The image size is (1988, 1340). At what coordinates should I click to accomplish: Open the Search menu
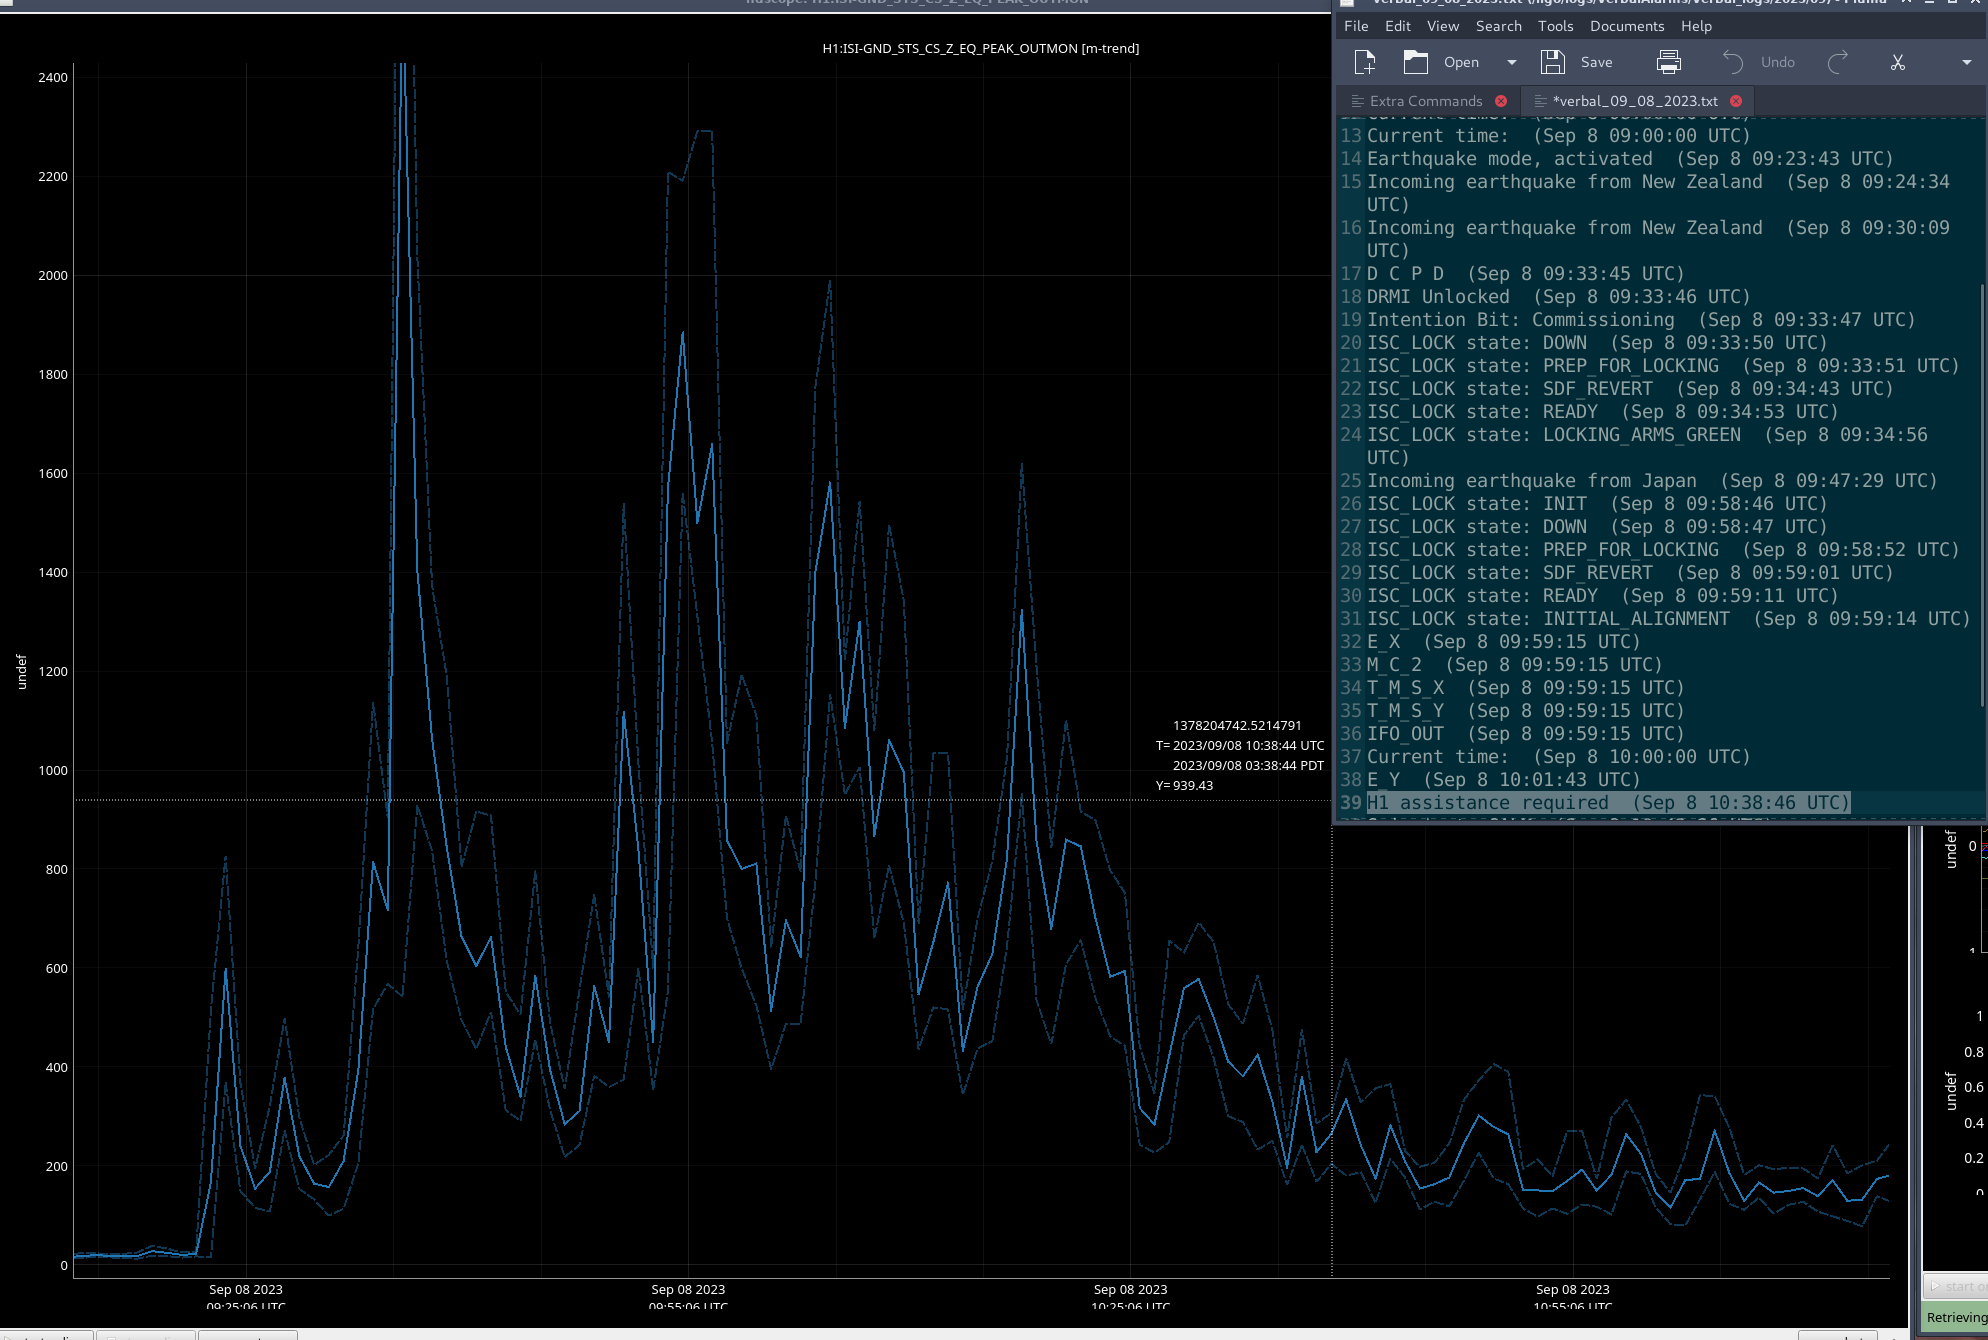(1498, 26)
